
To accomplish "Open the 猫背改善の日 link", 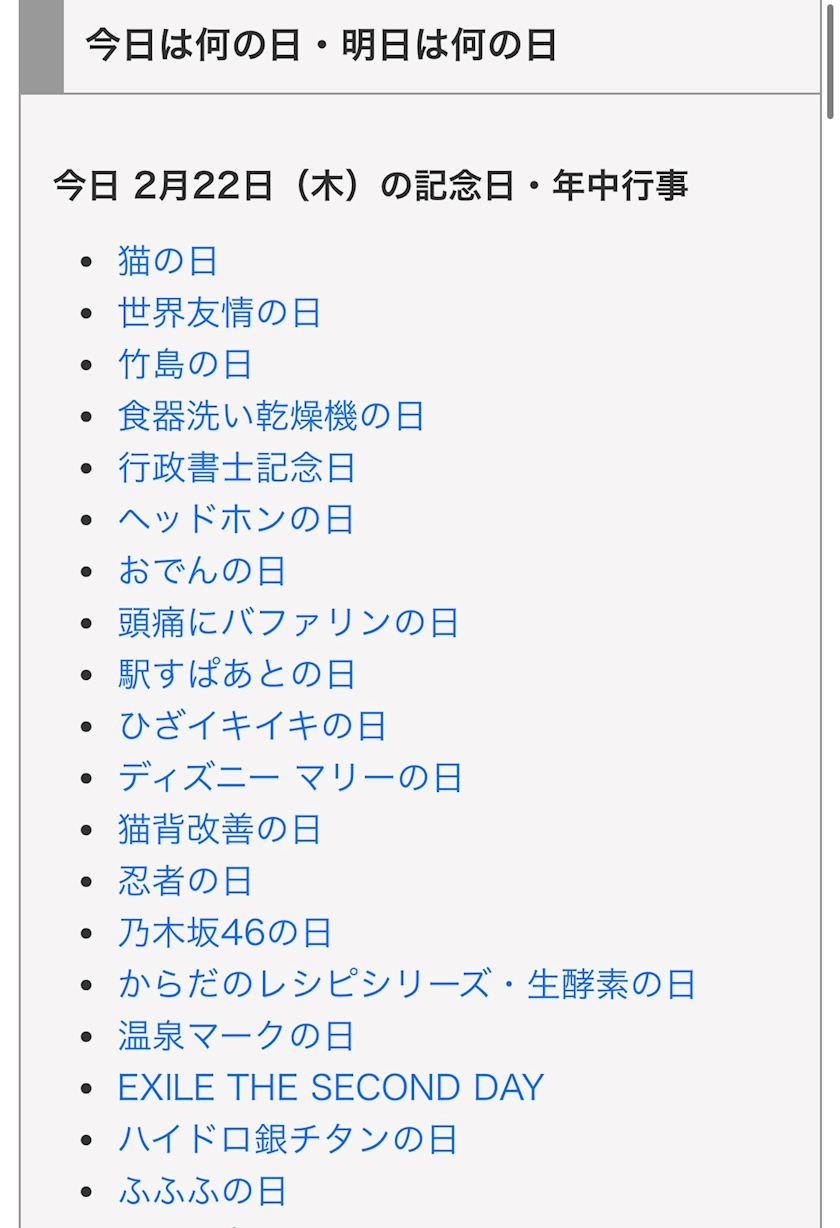I will click(219, 830).
